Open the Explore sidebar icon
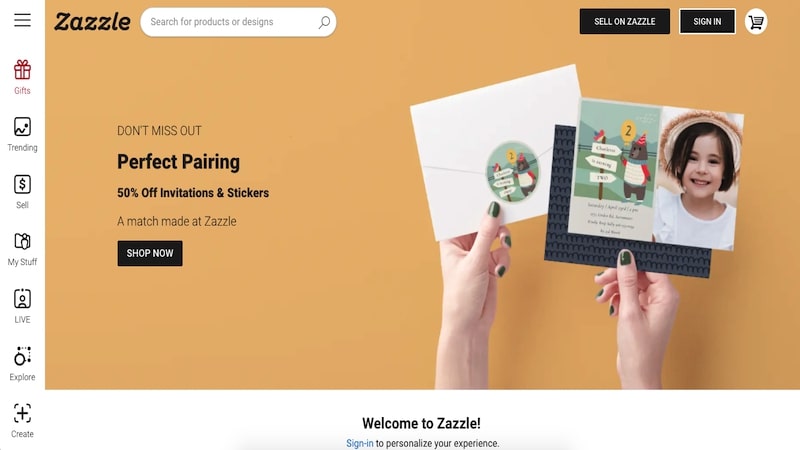 click(22, 356)
